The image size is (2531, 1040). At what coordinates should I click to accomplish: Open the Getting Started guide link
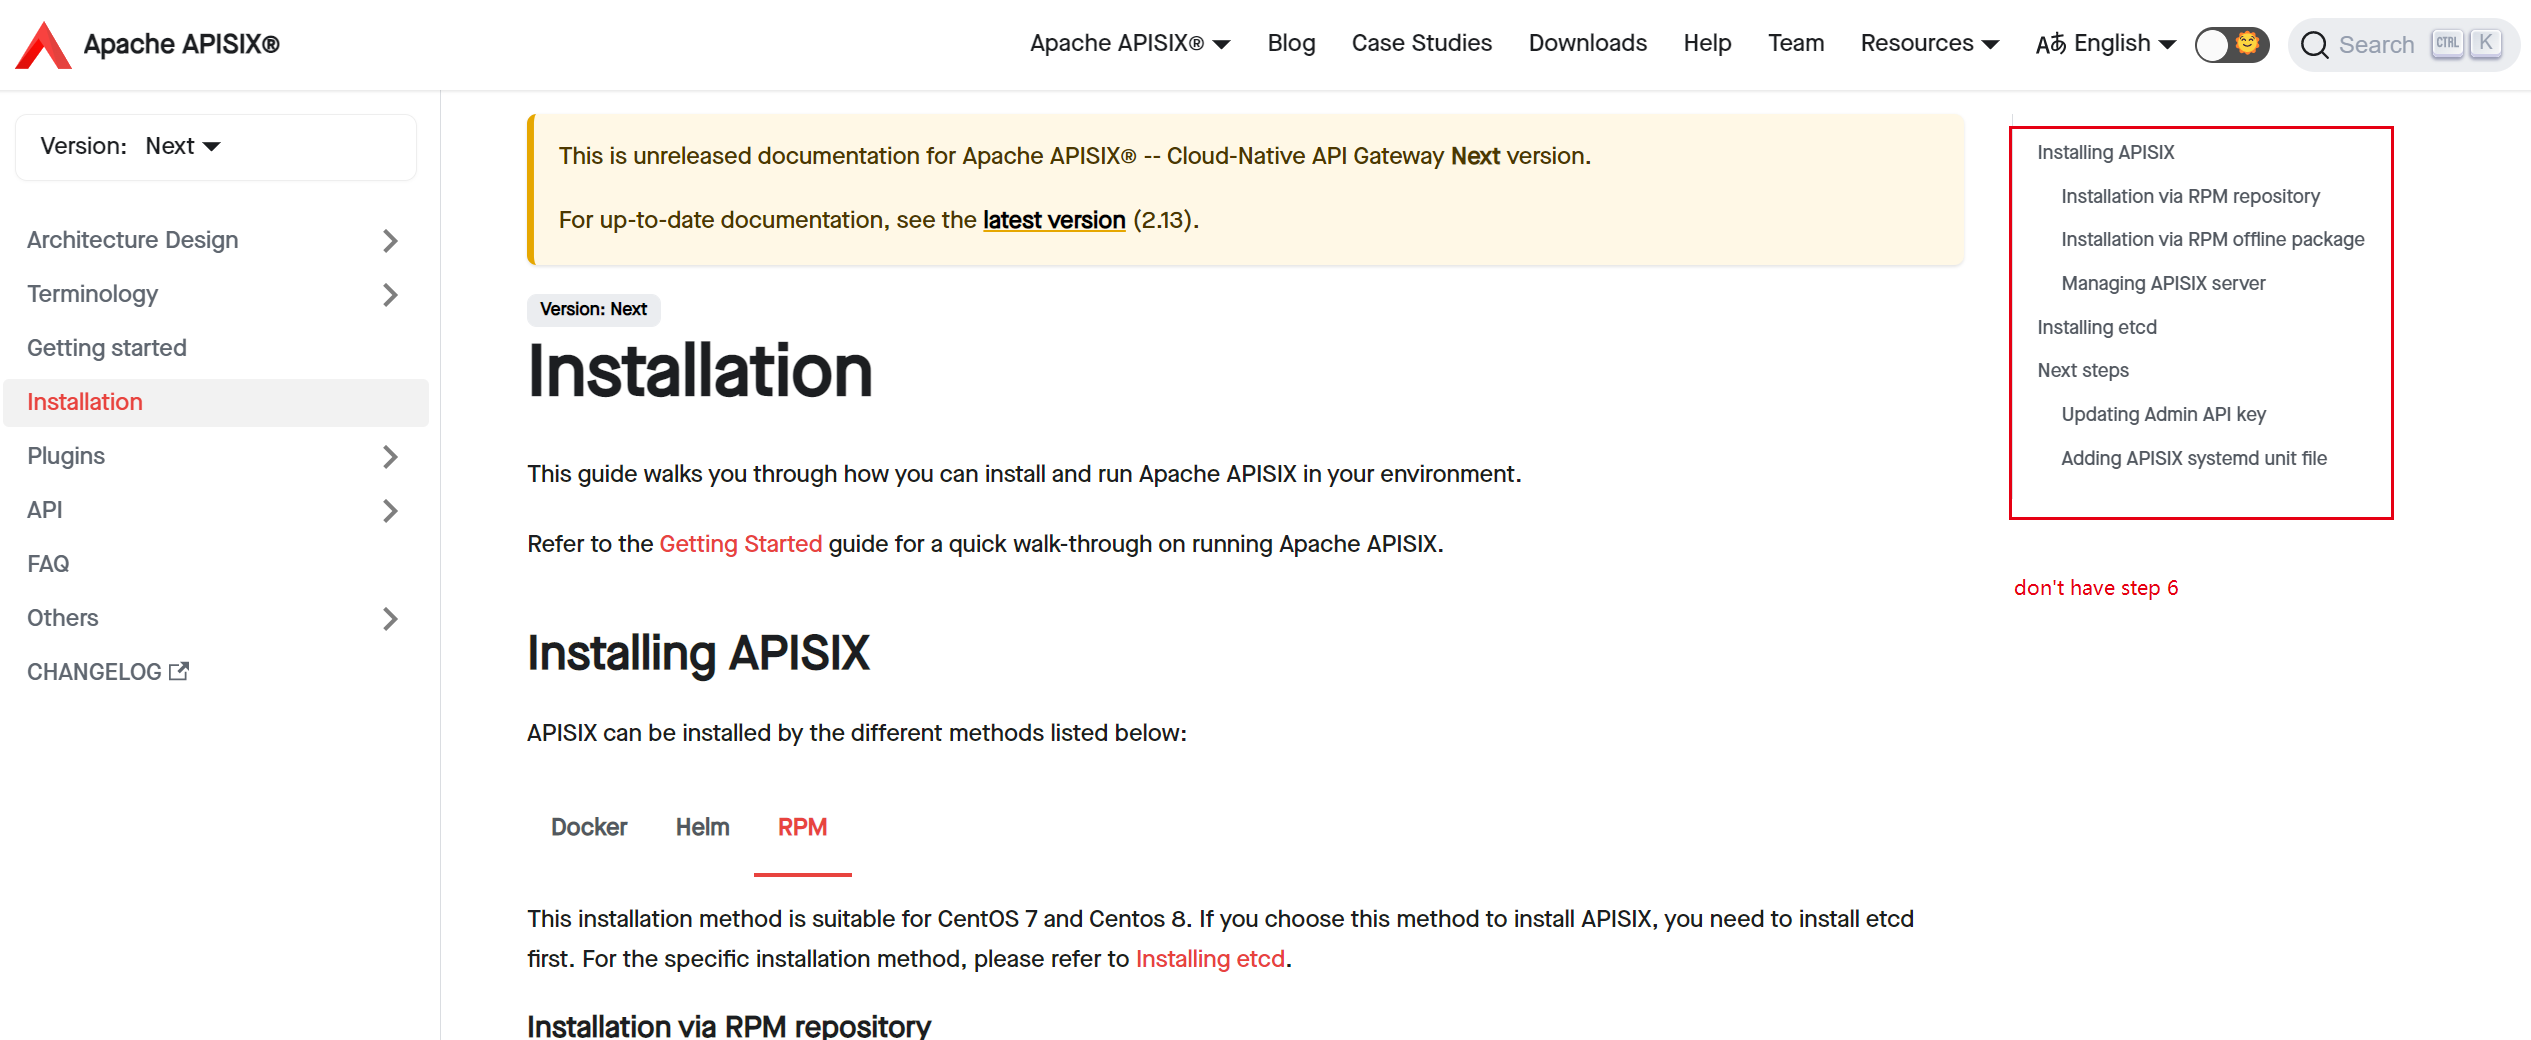(740, 544)
